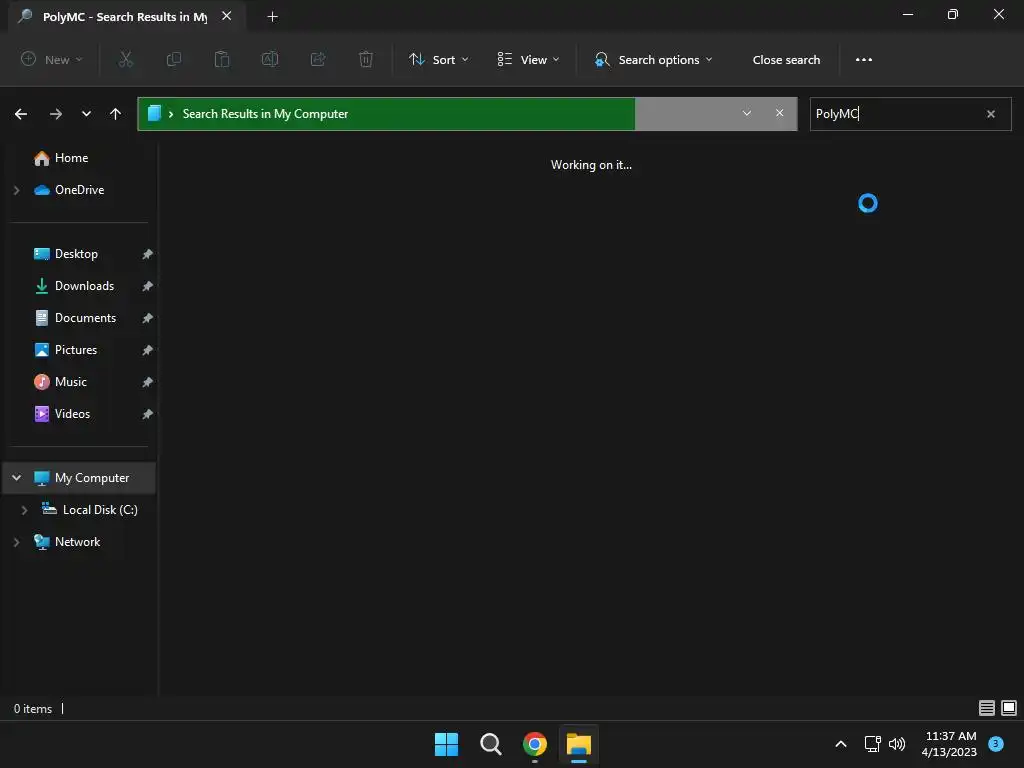This screenshot has height=768, width=1024.
Task: Click the Close search button
Action: (x=786, y=59)
